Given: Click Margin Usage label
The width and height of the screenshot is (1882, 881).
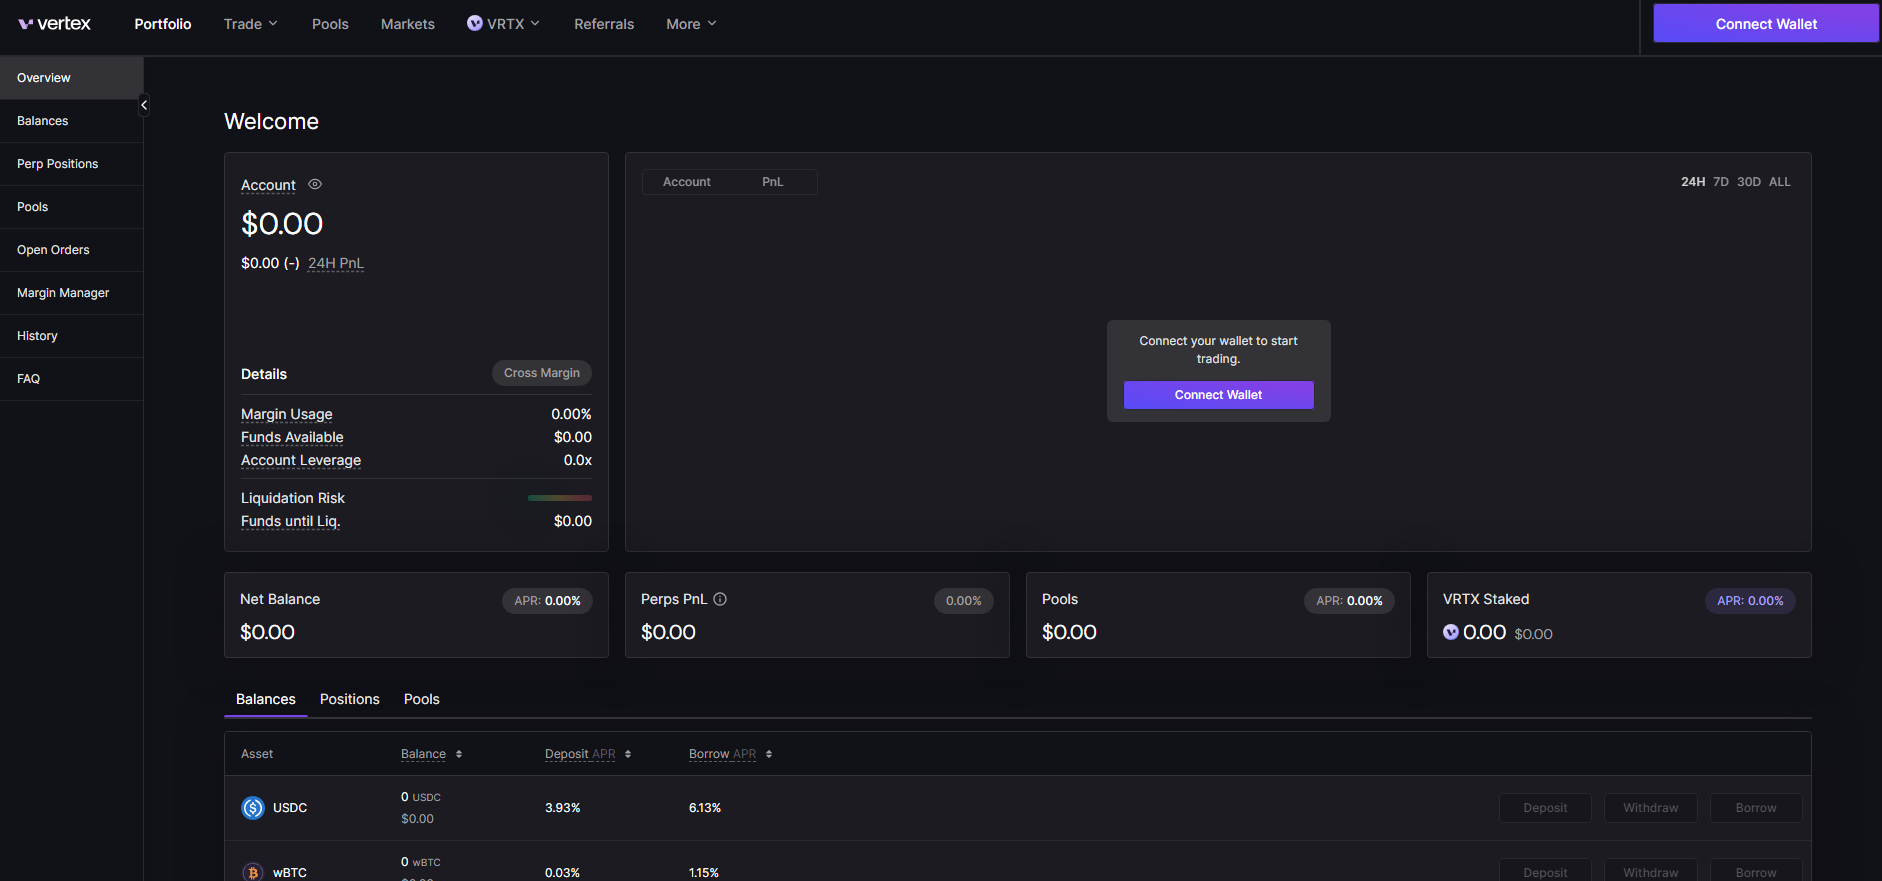Looking at the screenshot, I should point(287,414).
